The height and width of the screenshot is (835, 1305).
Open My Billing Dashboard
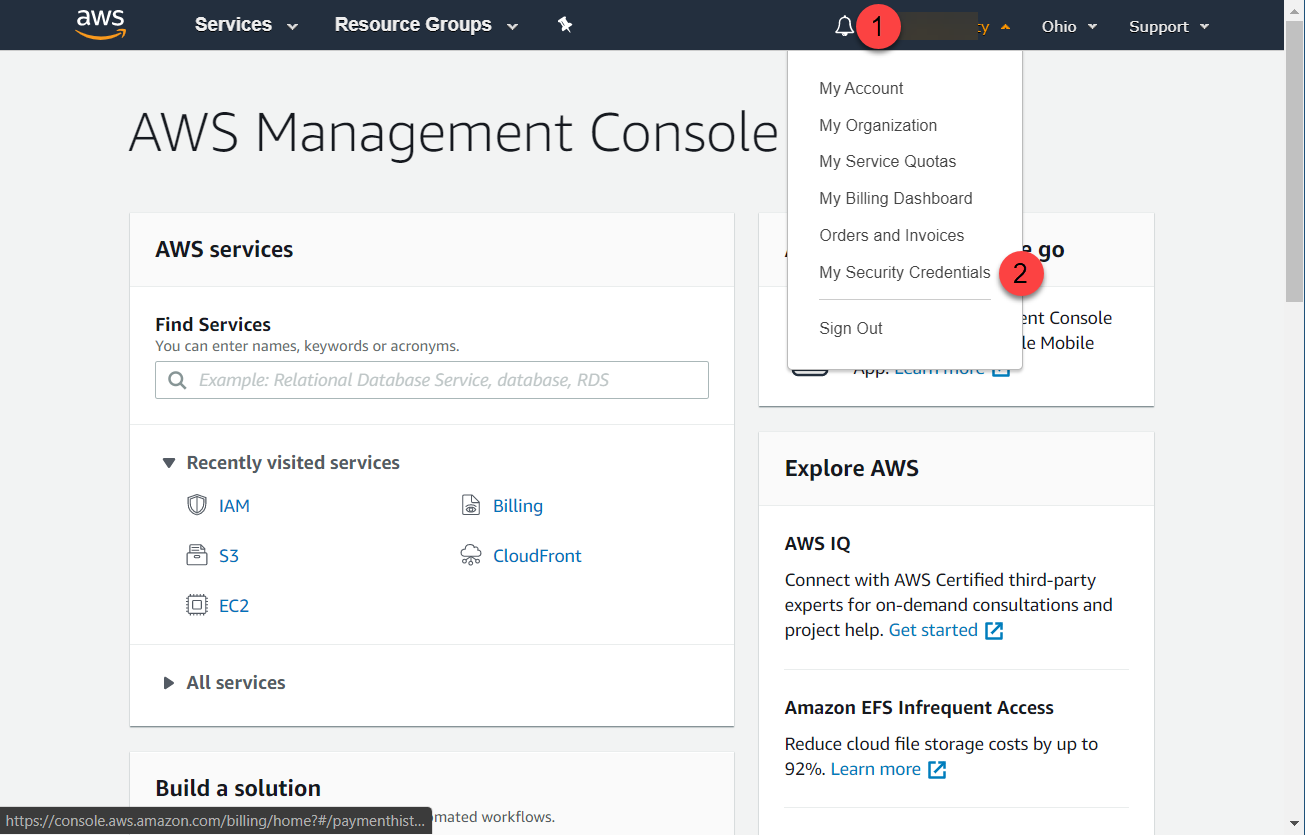click(895, 198)
